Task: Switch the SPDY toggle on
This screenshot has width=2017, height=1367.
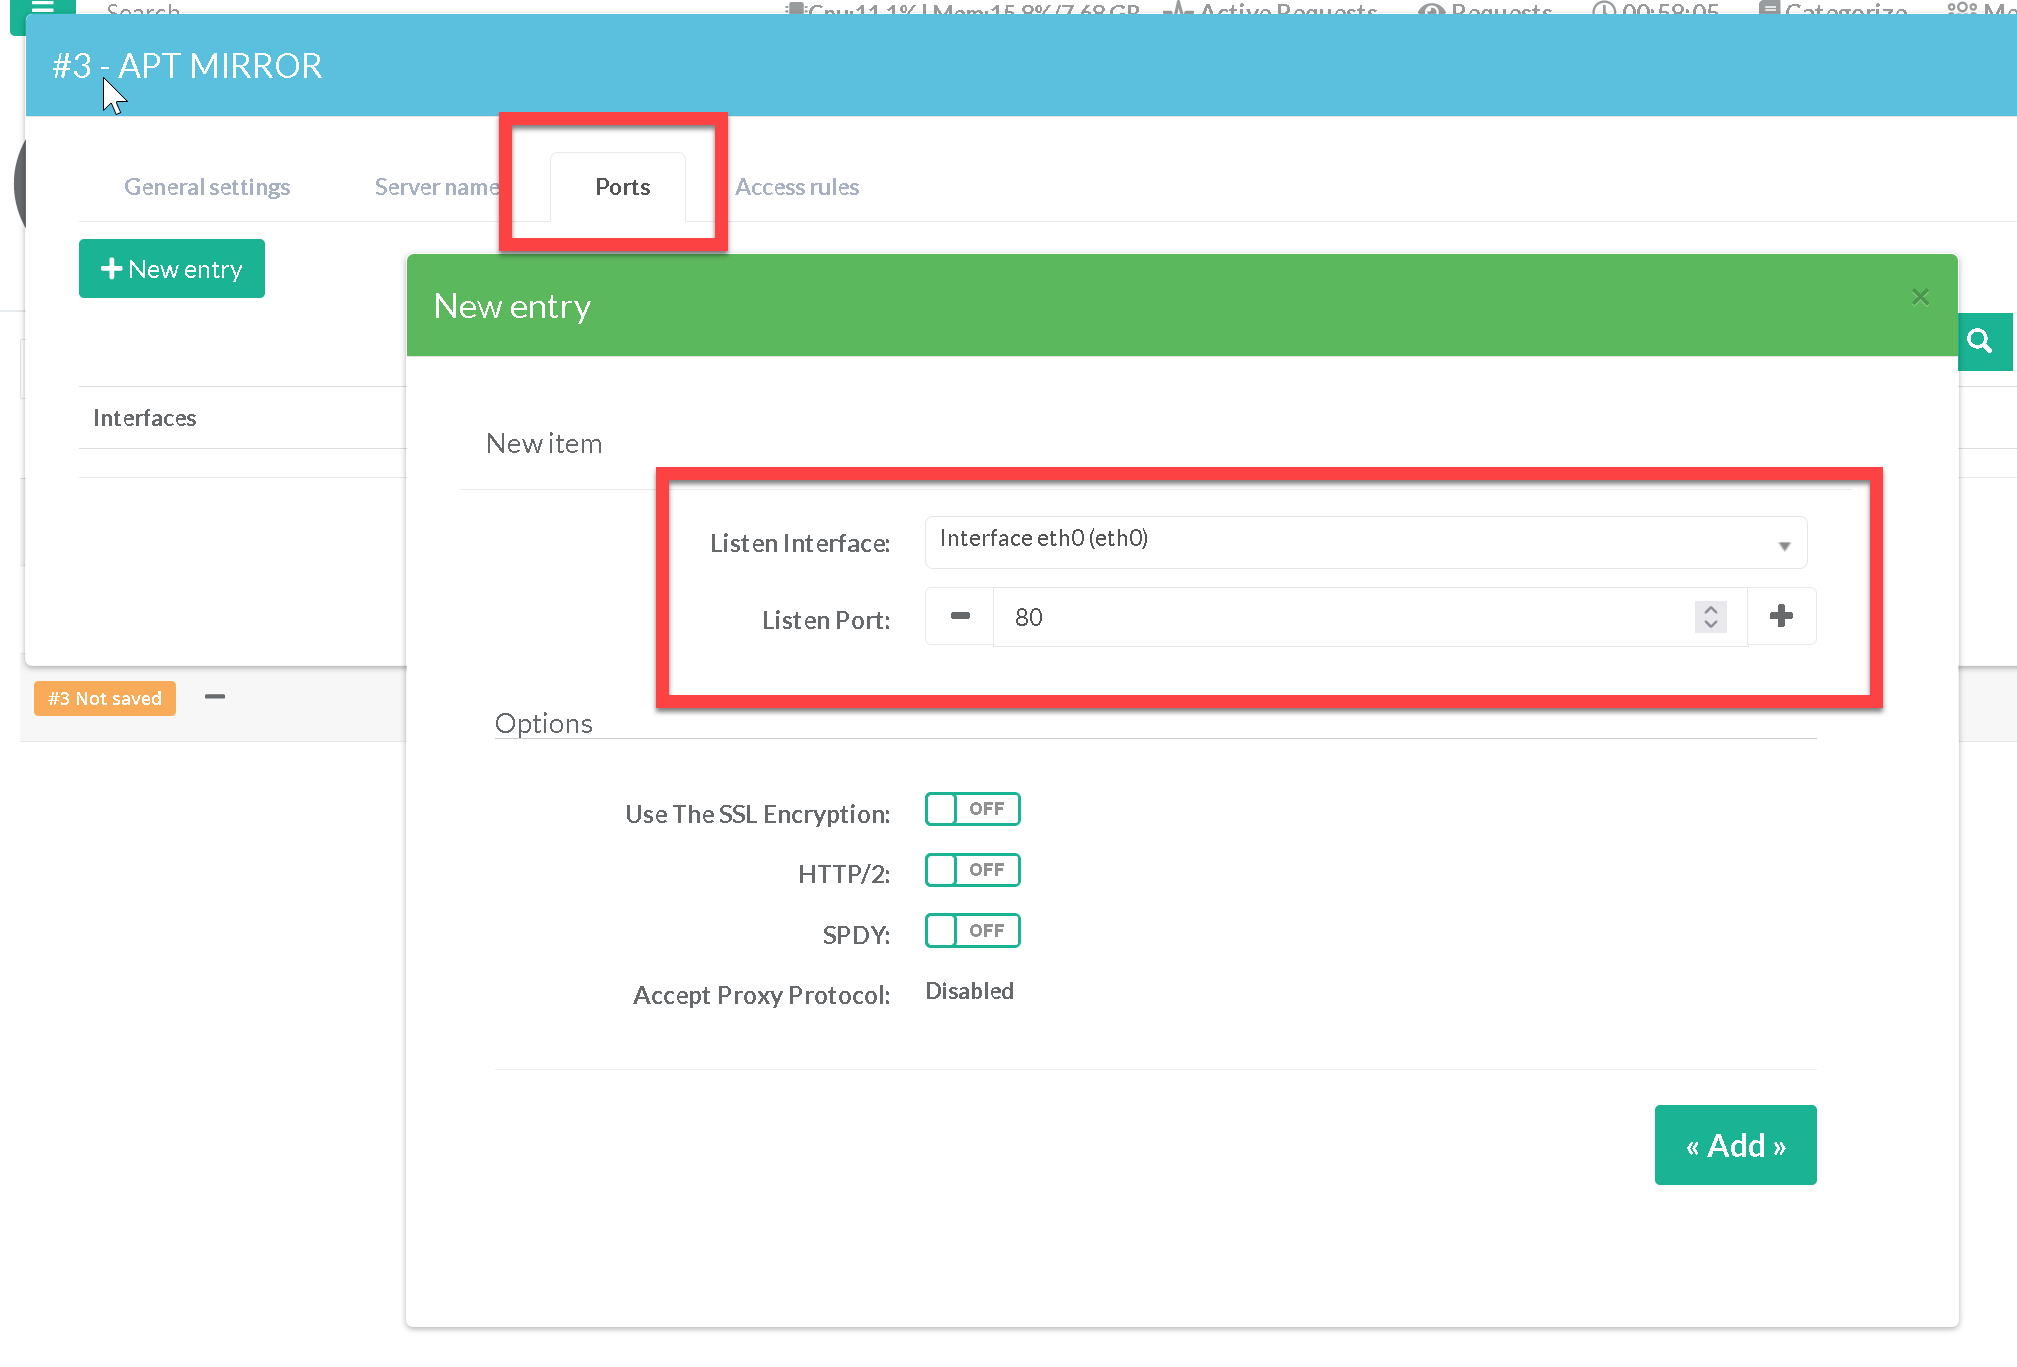Action: (972, 931)
